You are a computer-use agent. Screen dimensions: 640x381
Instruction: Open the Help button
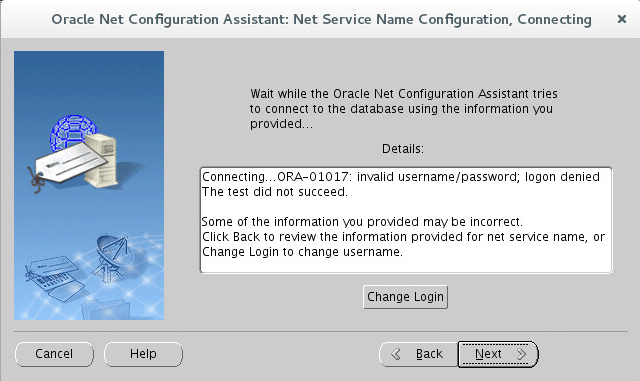143,354
